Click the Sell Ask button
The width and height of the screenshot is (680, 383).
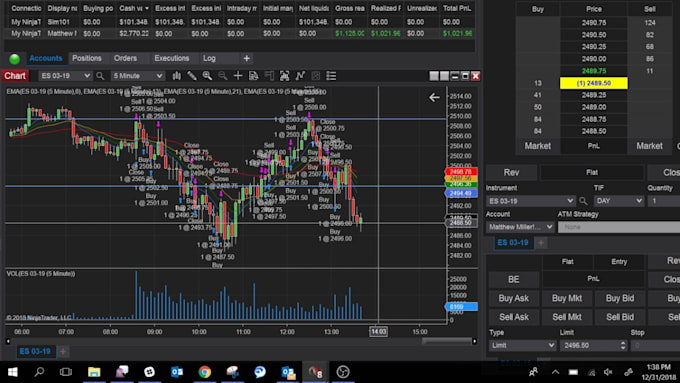[513, 317]
